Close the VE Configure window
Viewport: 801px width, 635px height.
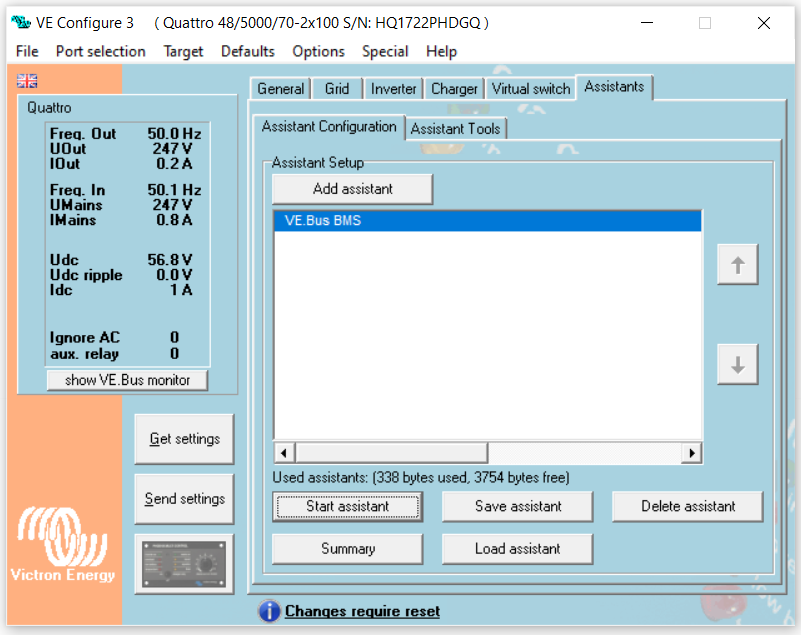point(764,23)
